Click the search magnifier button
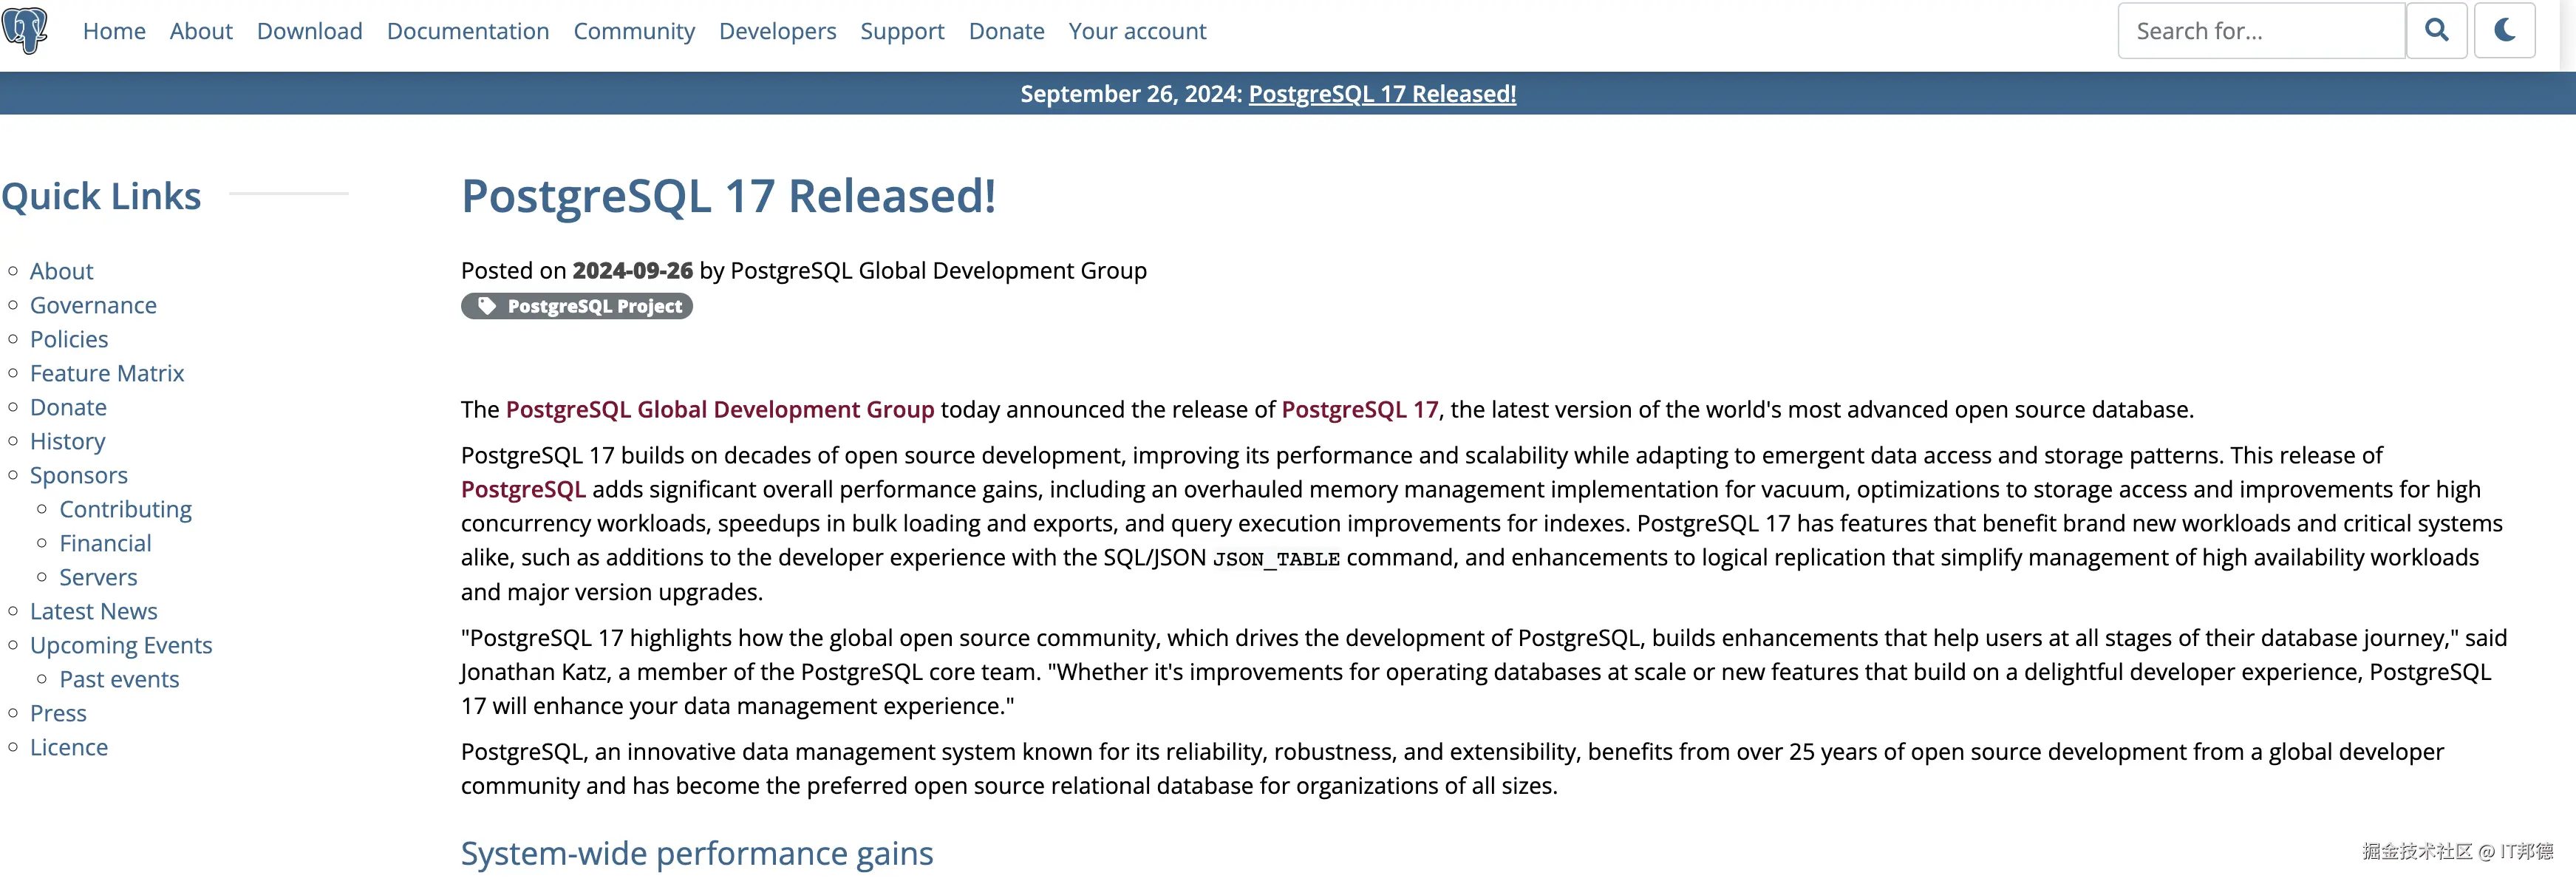2576x884 pixels. click(2436, 31)
